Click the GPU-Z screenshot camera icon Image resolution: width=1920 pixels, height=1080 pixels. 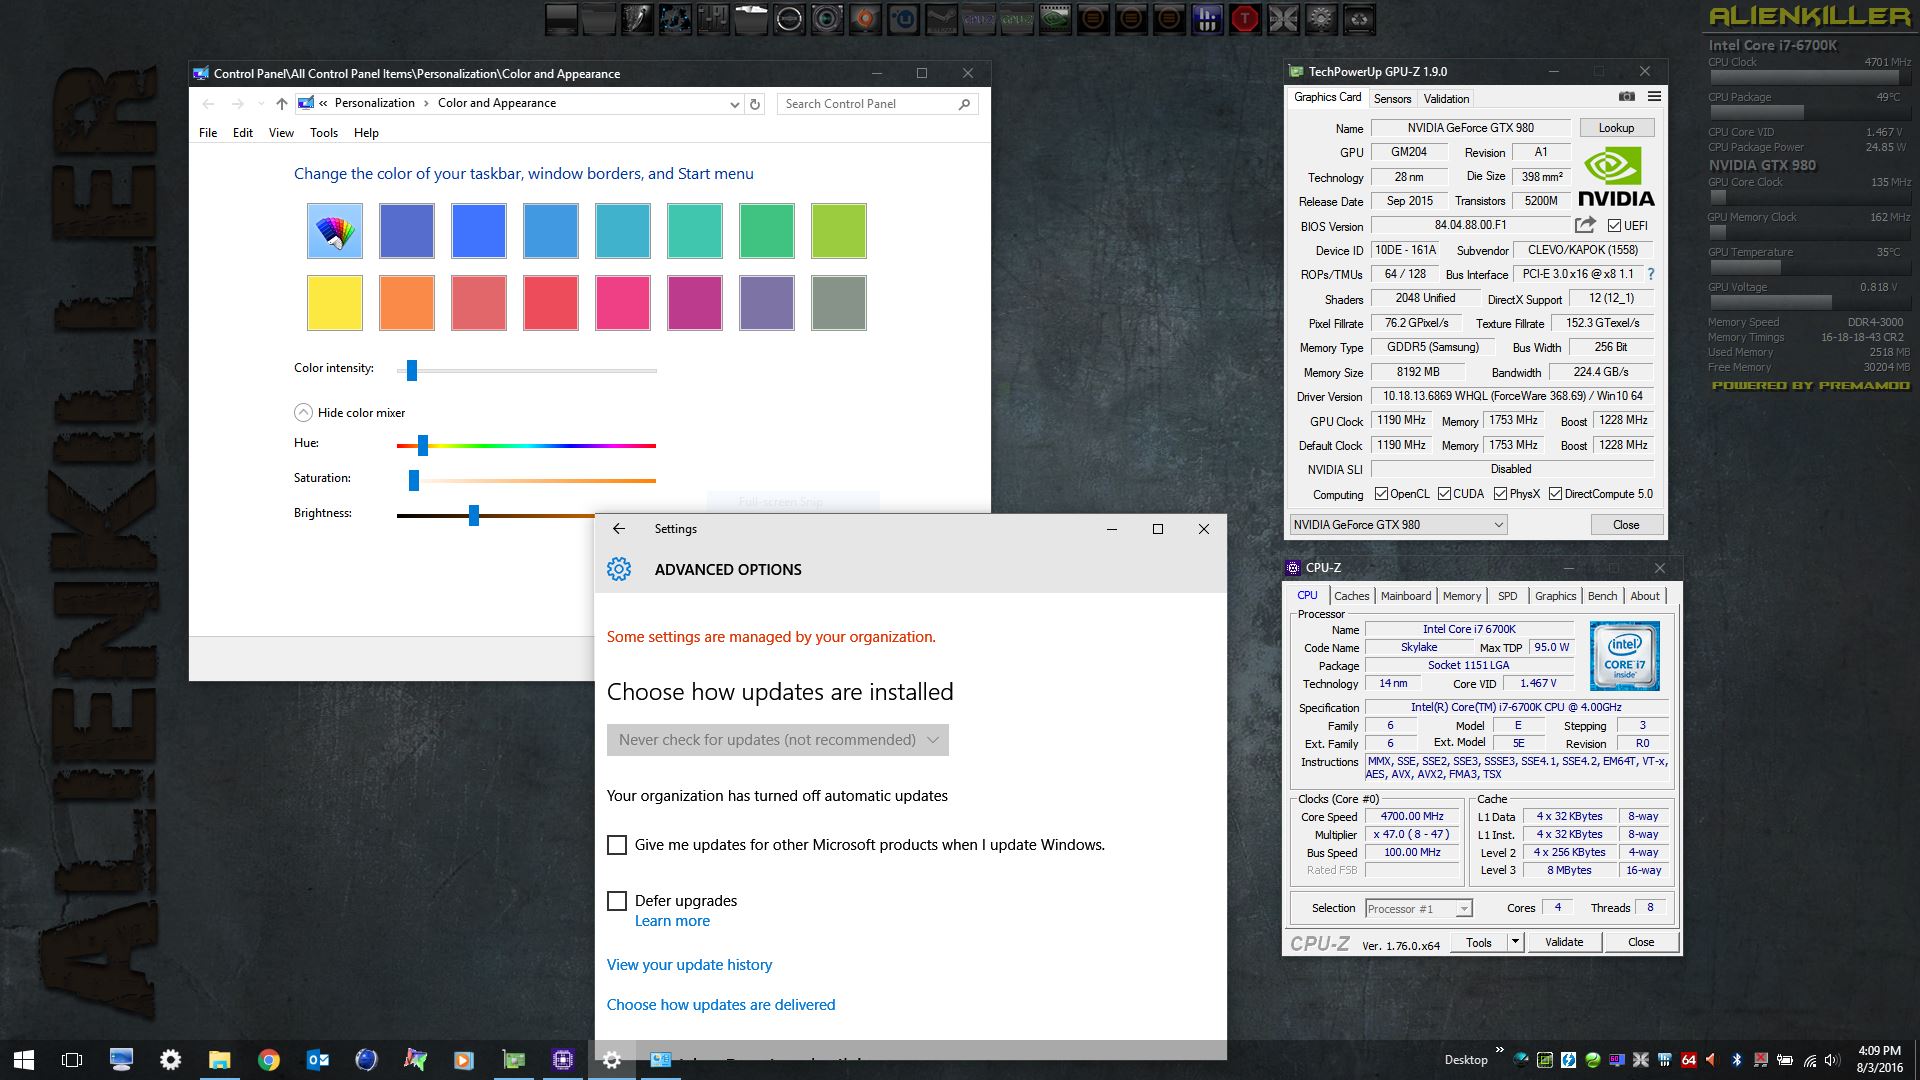[1627, 97]
